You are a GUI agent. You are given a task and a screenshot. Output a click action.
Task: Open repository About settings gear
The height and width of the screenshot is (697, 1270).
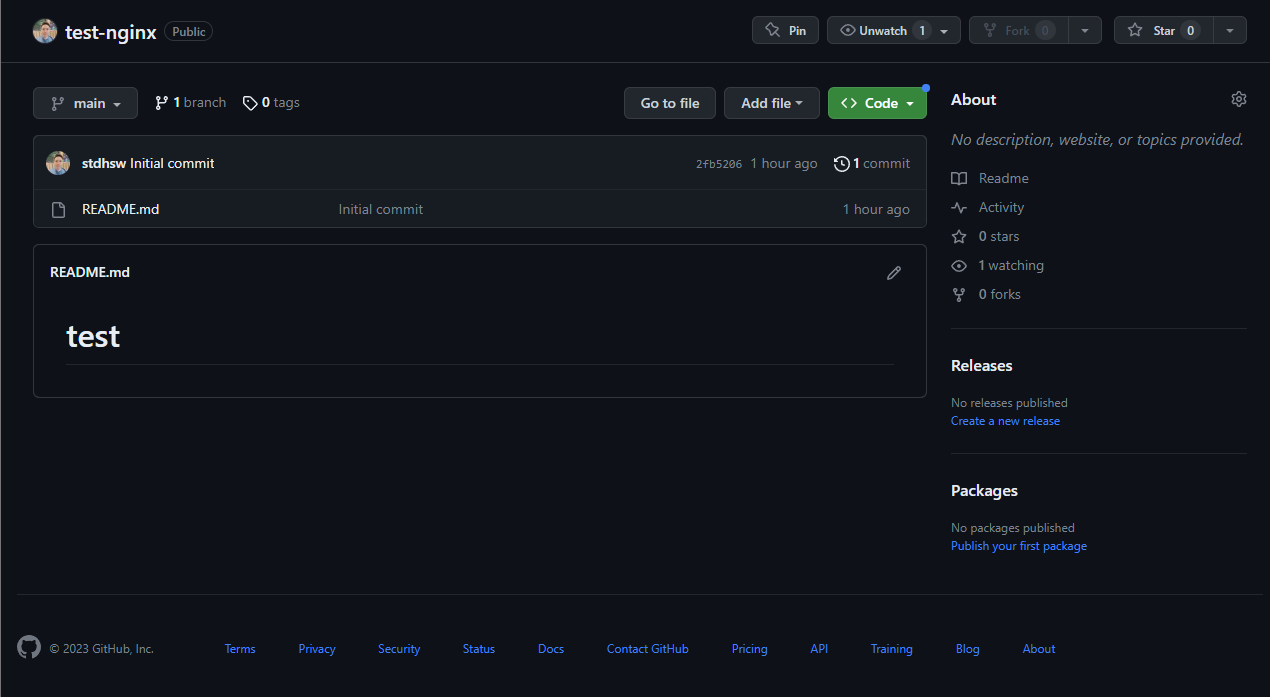[1239, 99]
